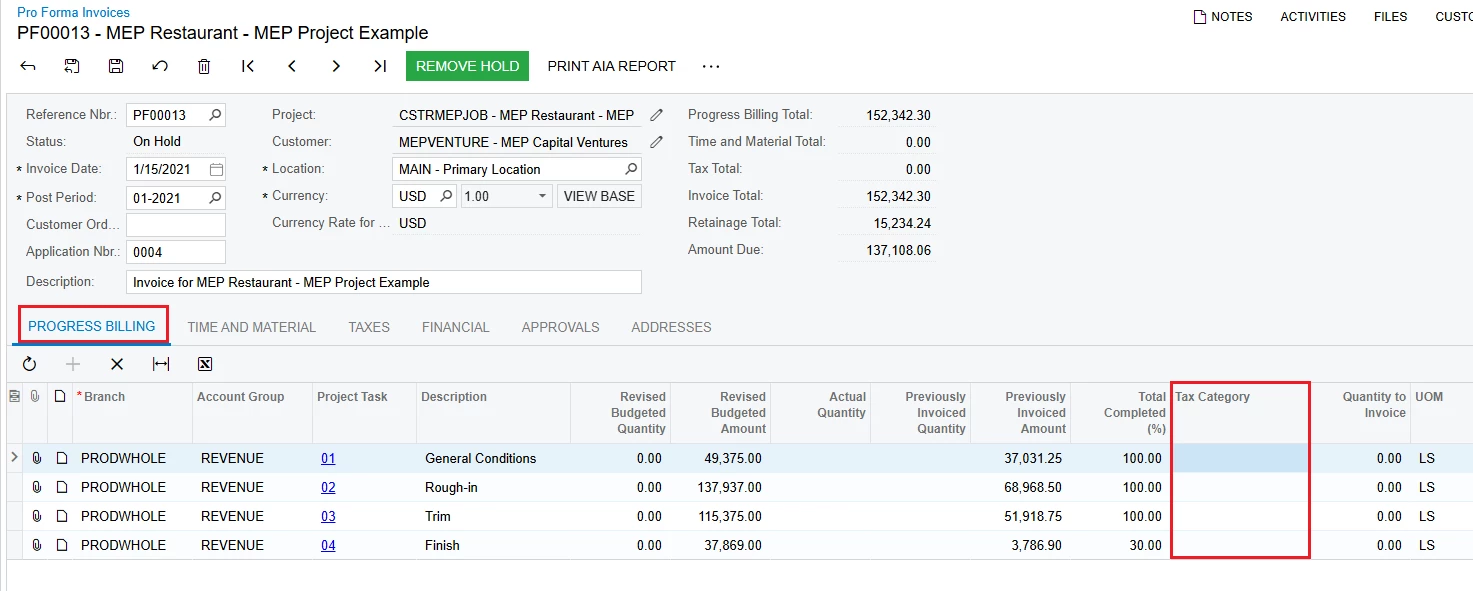This screenshot has width=1473, height=591.
Task: Open Files in the top bar
Action: coord(1390,17)
